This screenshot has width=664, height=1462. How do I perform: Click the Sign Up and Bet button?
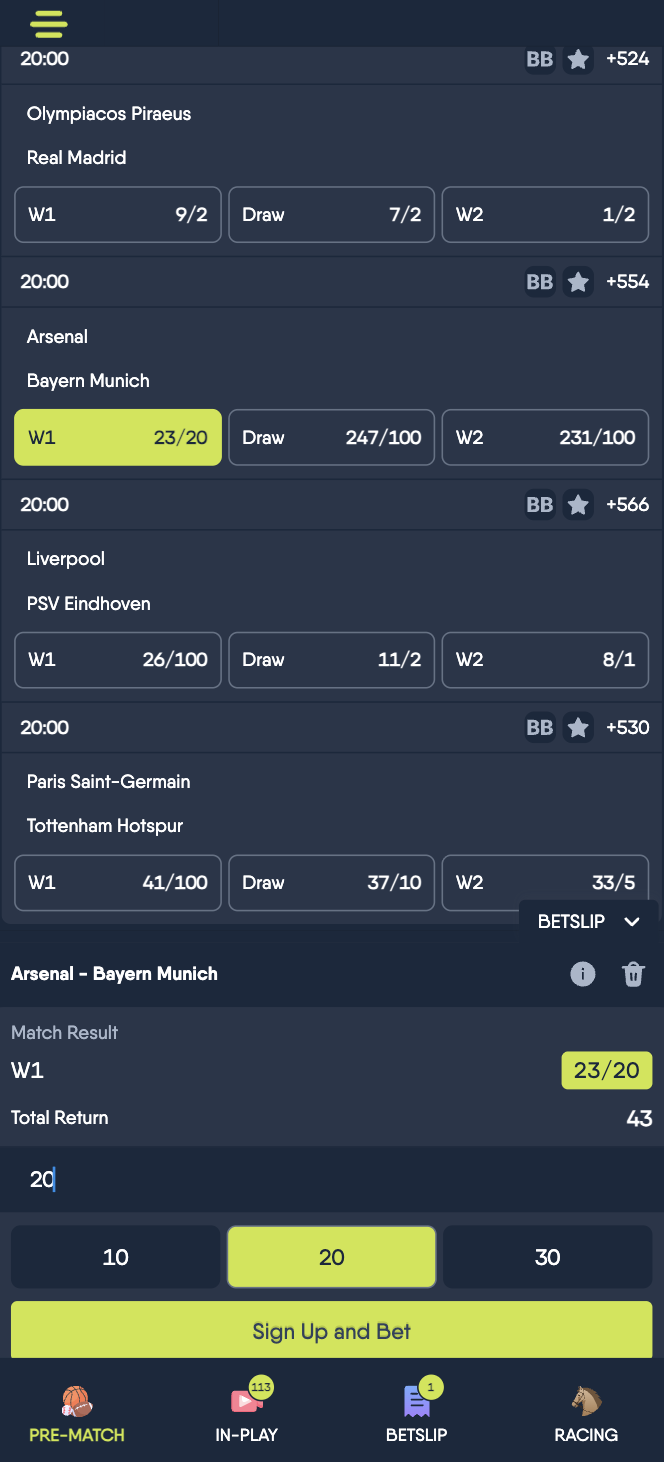(x=331, y=1329)
